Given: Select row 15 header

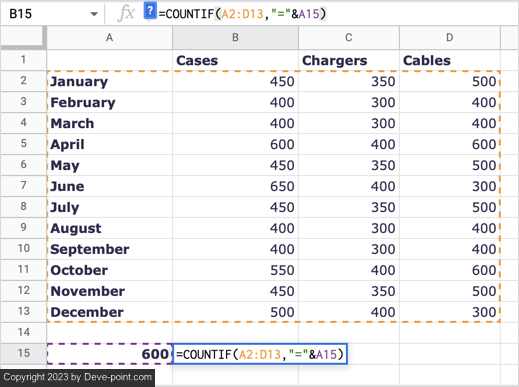Looking at the screenshot, I should coord(23,353).
